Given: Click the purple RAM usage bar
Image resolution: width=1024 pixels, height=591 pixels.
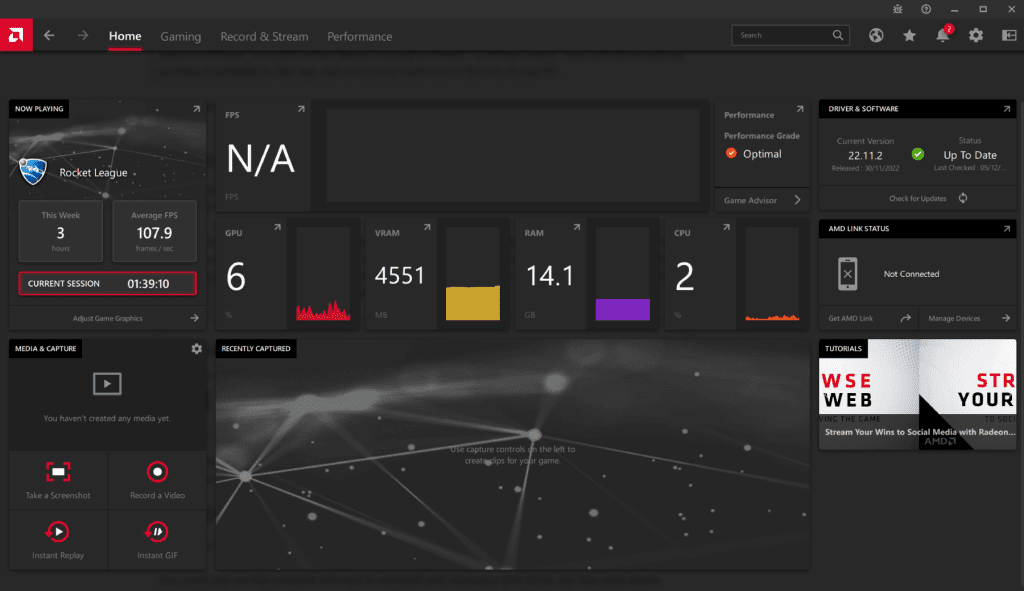Looking at the screenshot, I should click(622, 310).
